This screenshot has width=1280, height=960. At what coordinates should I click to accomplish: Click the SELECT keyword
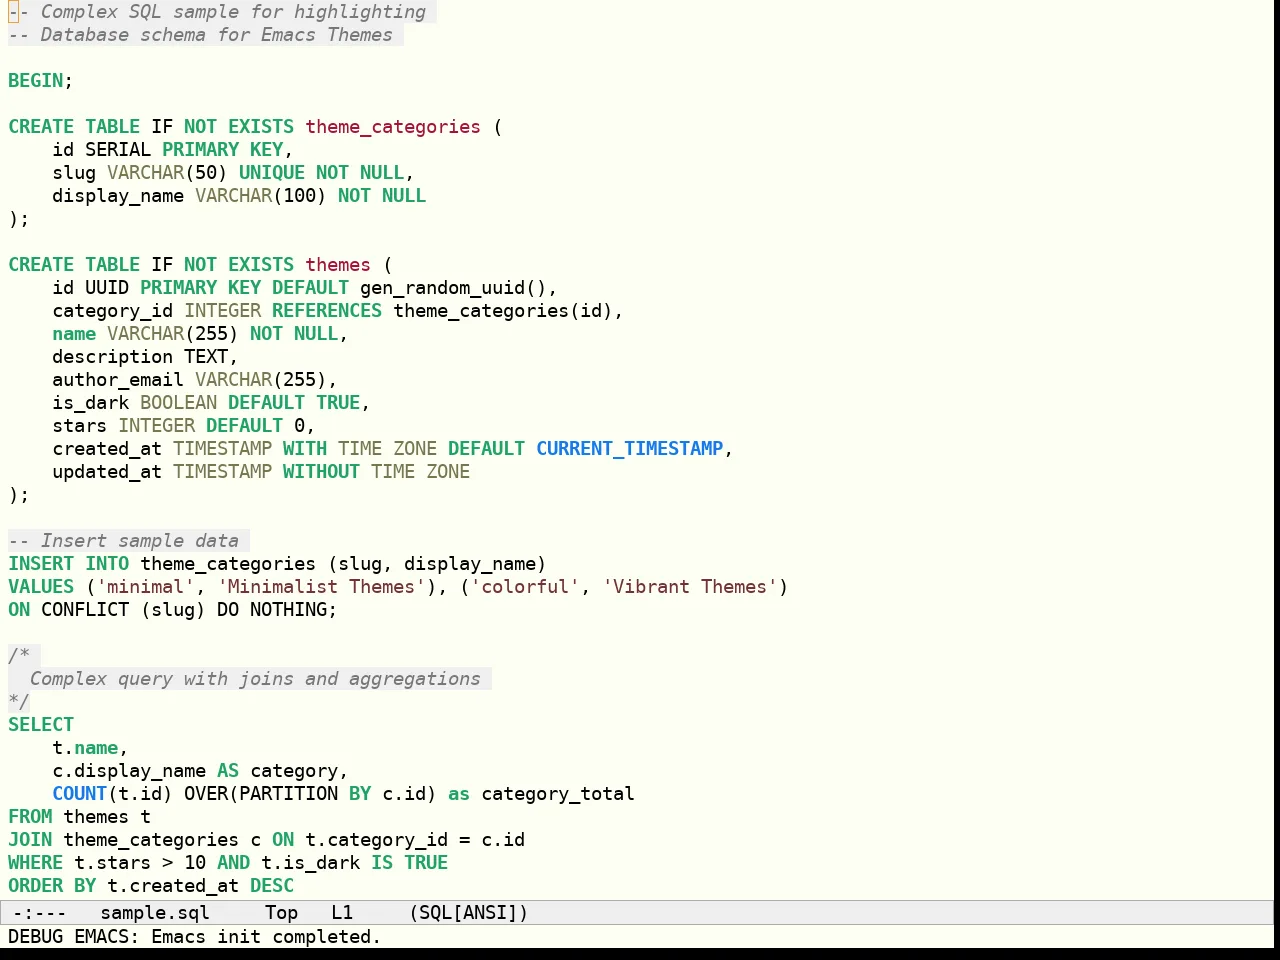coord(41,725)
